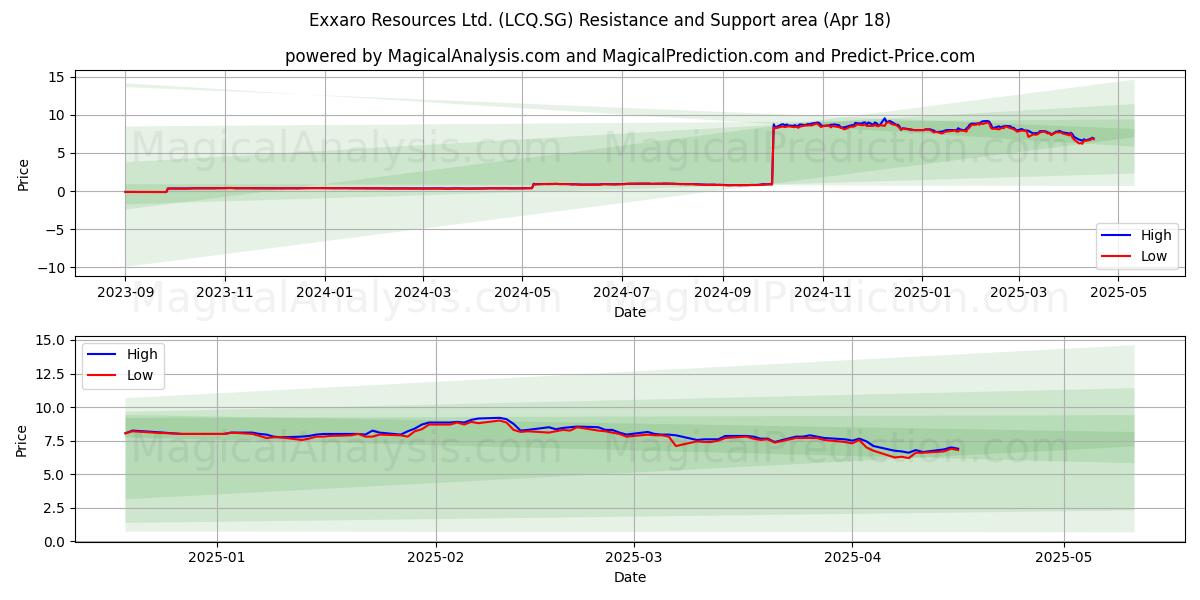Screen dimensions: 1200x600
Task: Click the 'Price' y-axis label of top chart
Action: pos(23,174)
